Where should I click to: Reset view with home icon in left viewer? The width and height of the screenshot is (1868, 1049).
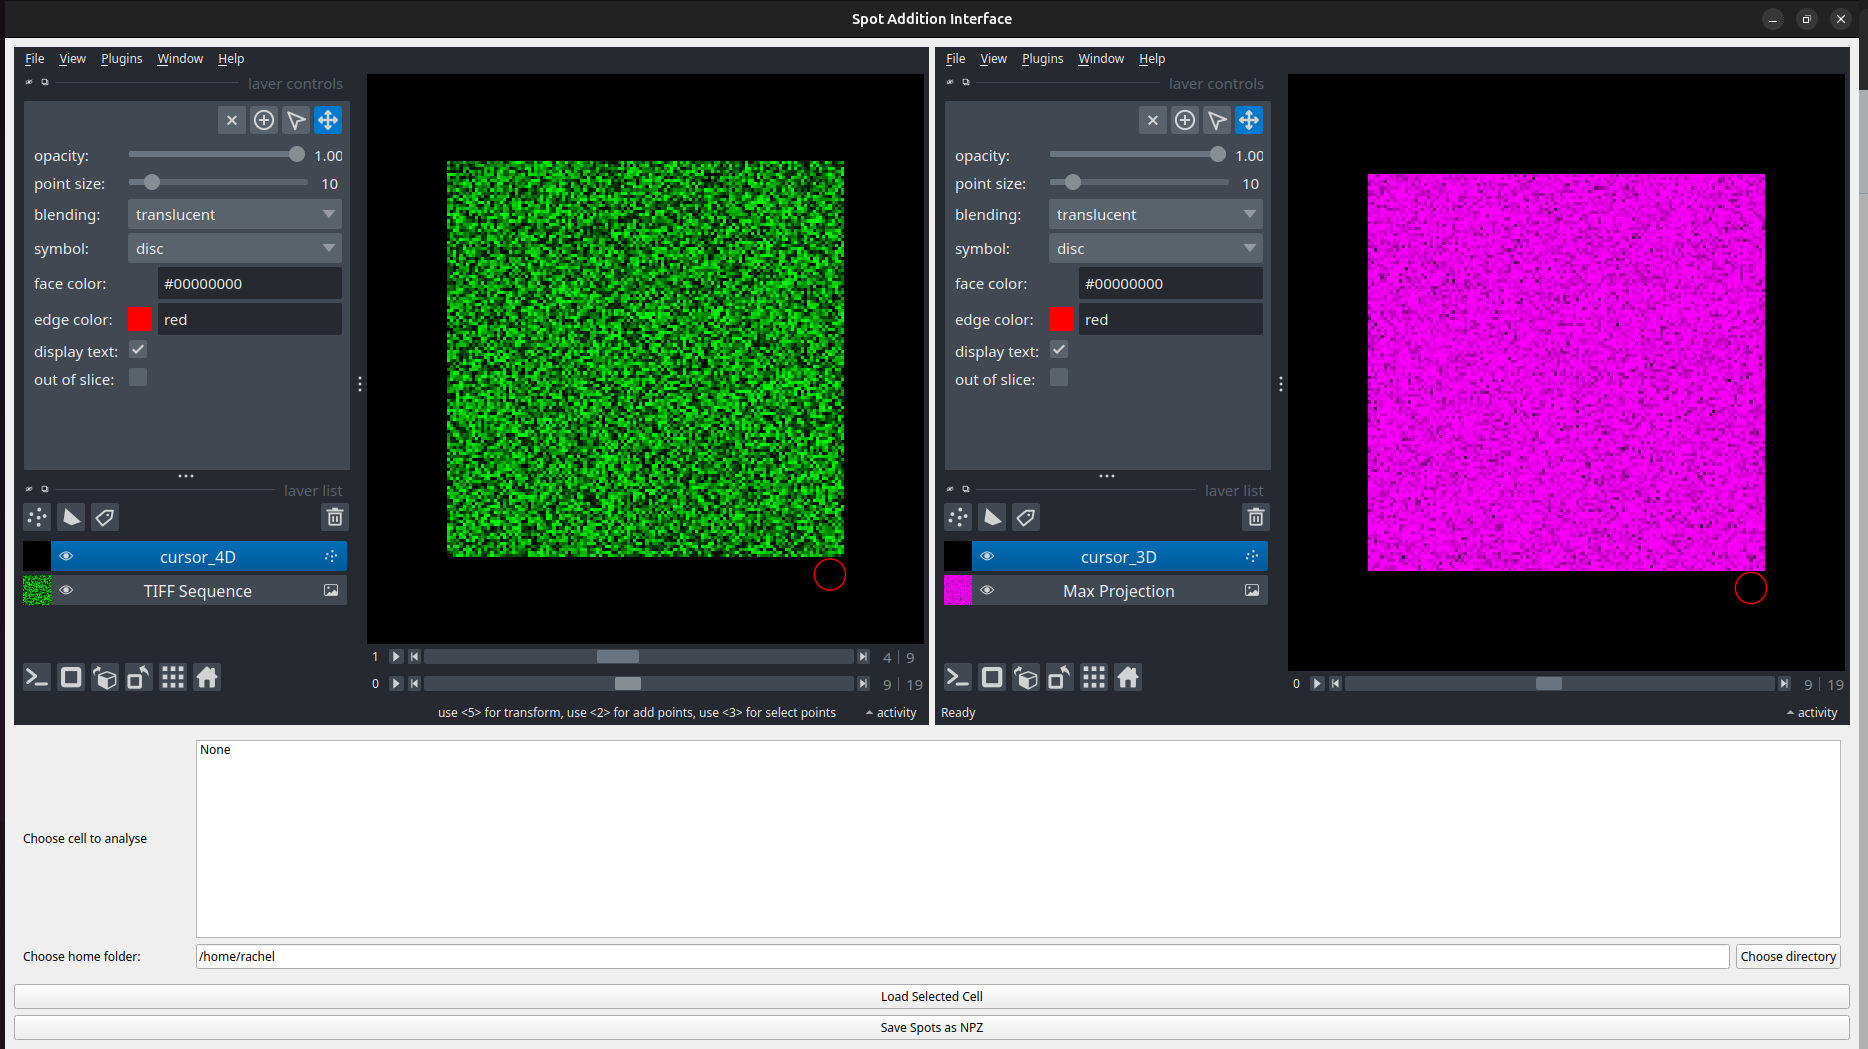207,678
